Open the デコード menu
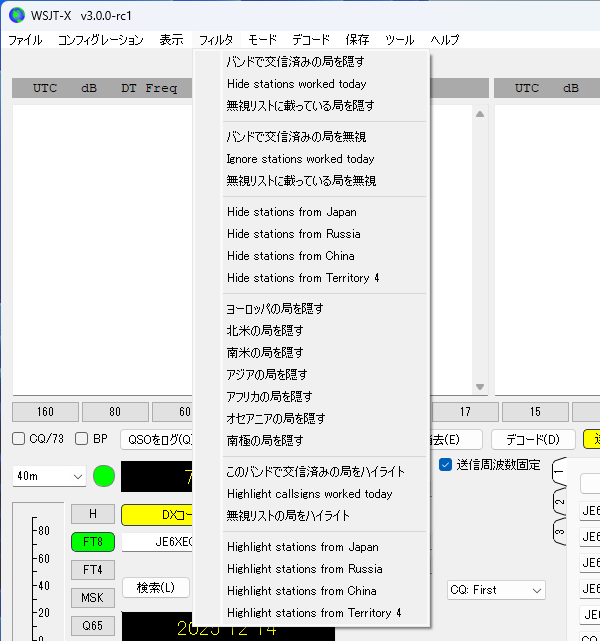The width and height of the screenshot is (600, 641). pyautogui.click(x=311, y=40)
